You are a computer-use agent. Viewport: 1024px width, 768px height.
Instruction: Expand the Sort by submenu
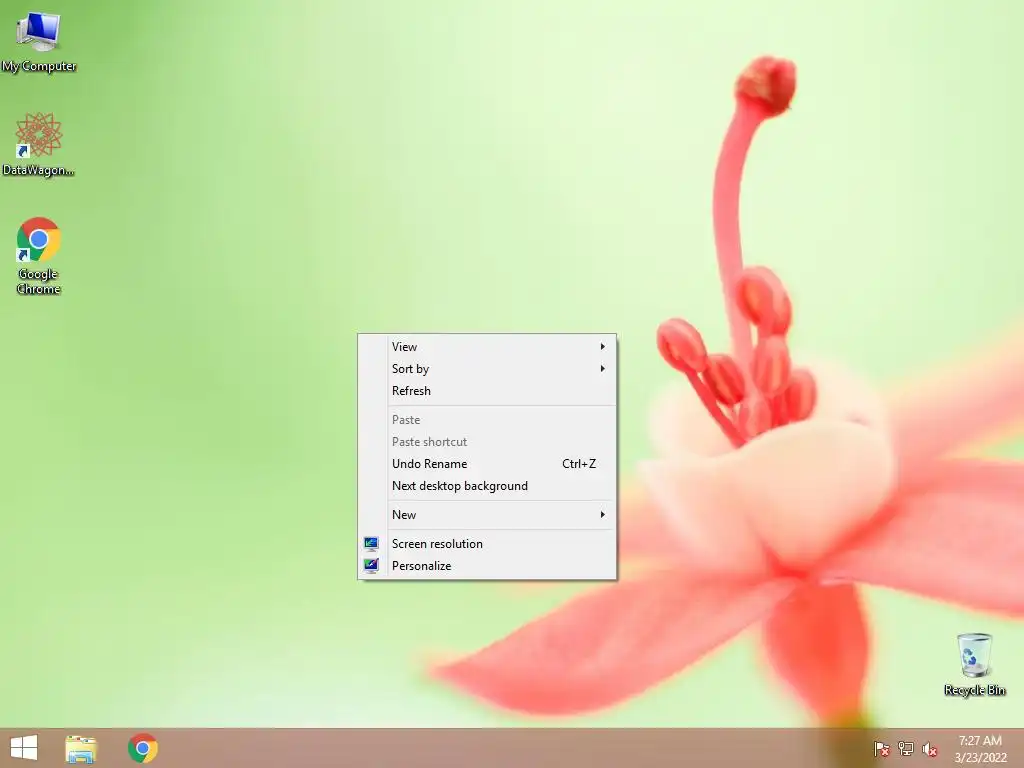click(x=487, y=369)
